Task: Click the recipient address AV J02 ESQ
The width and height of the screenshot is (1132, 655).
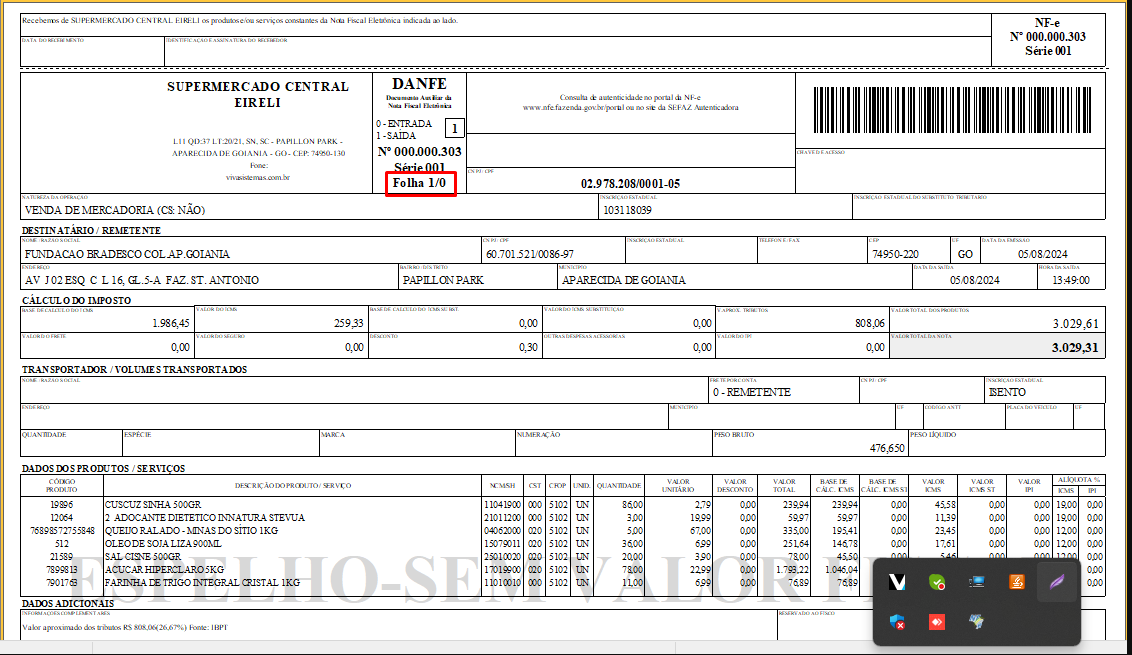Action: (142, 280)
